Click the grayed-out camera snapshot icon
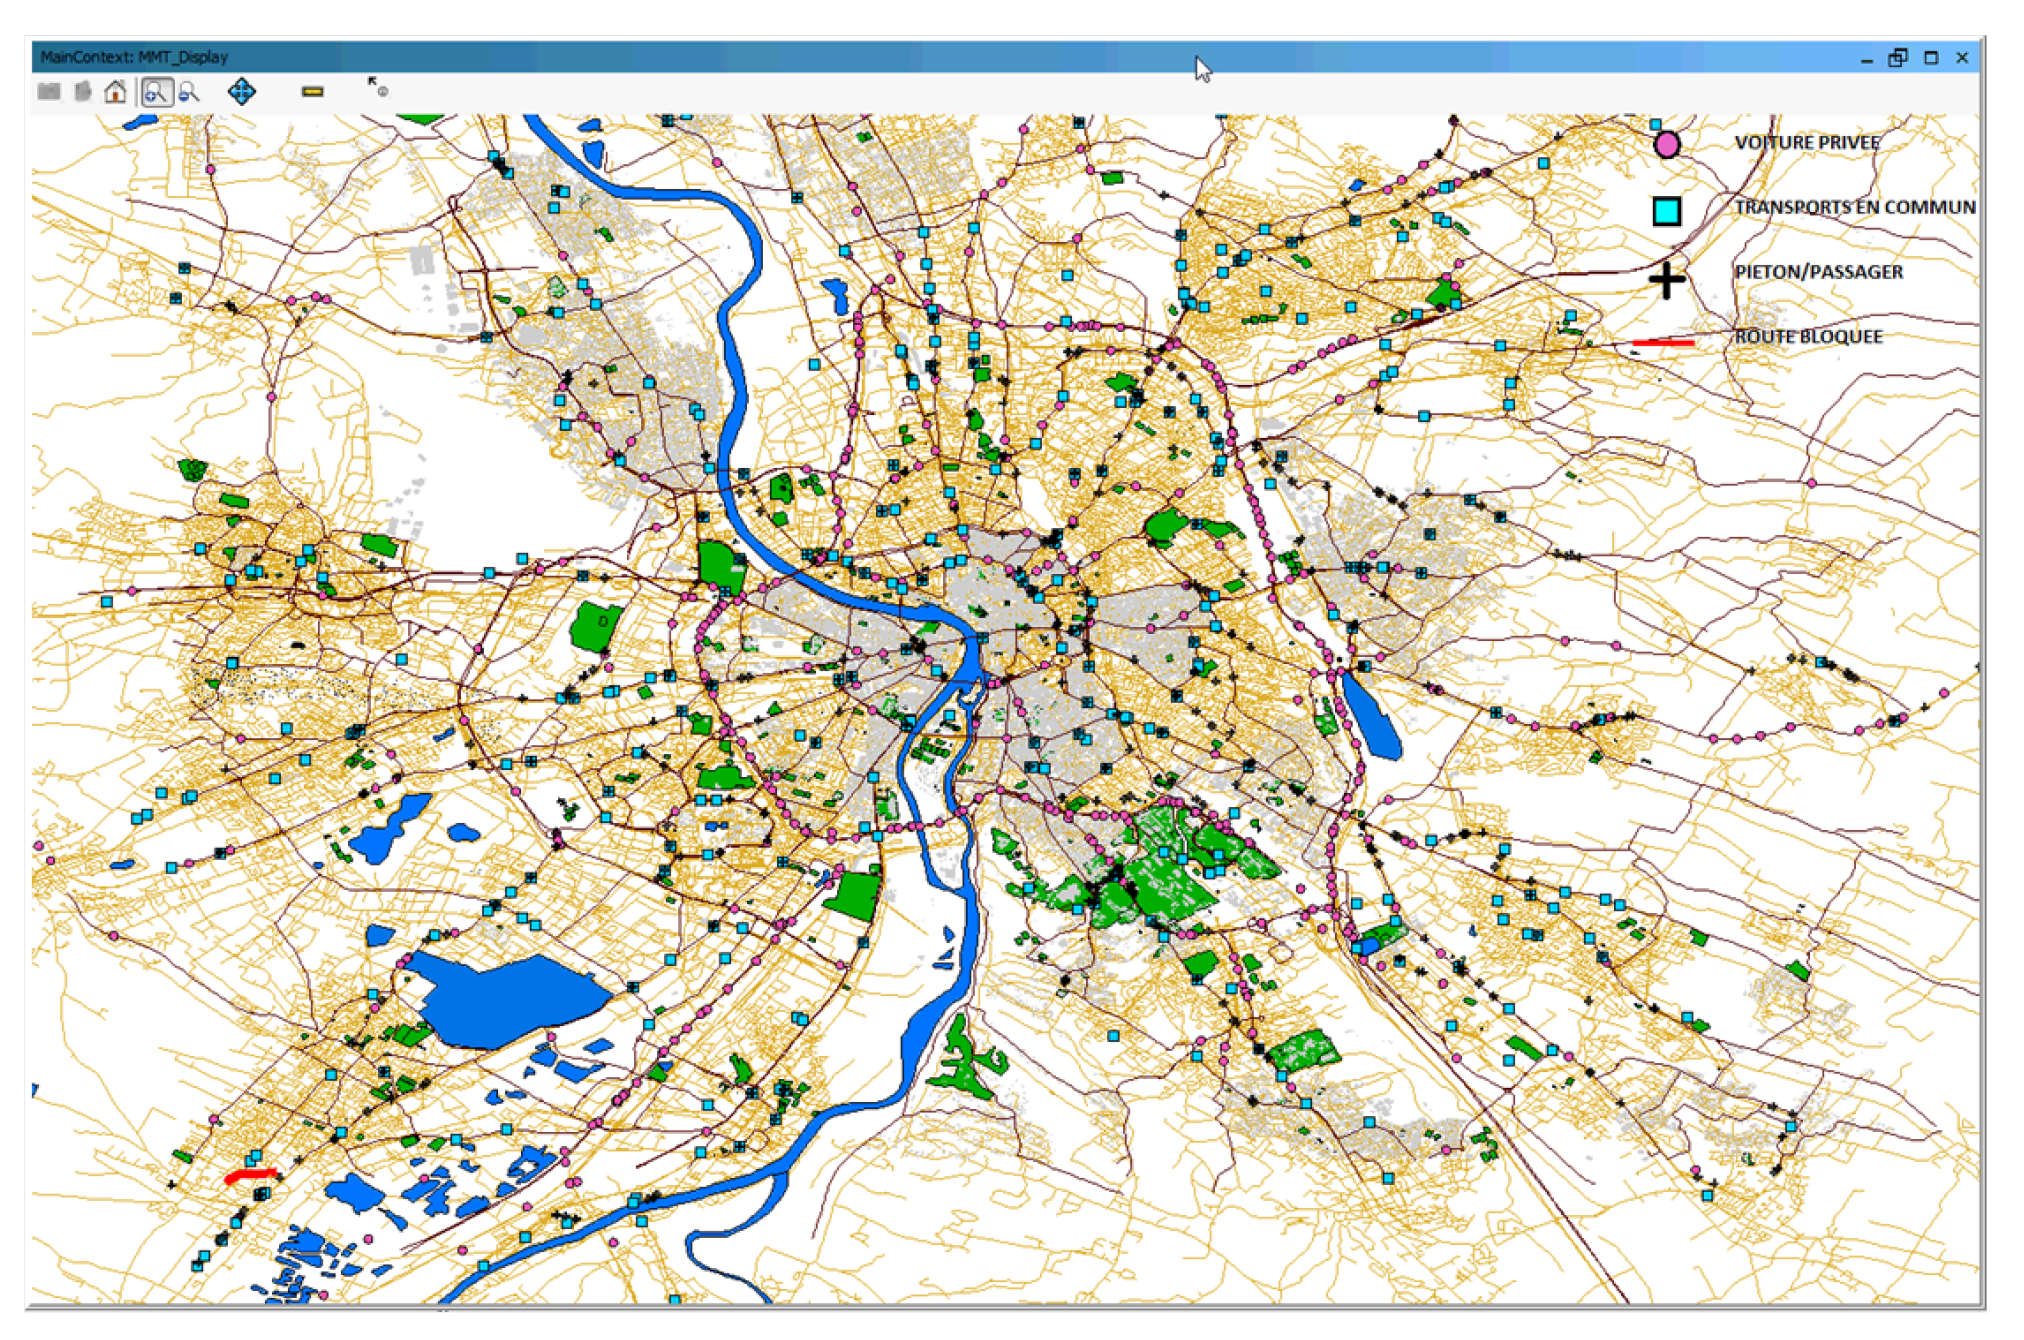 (48, 92)
